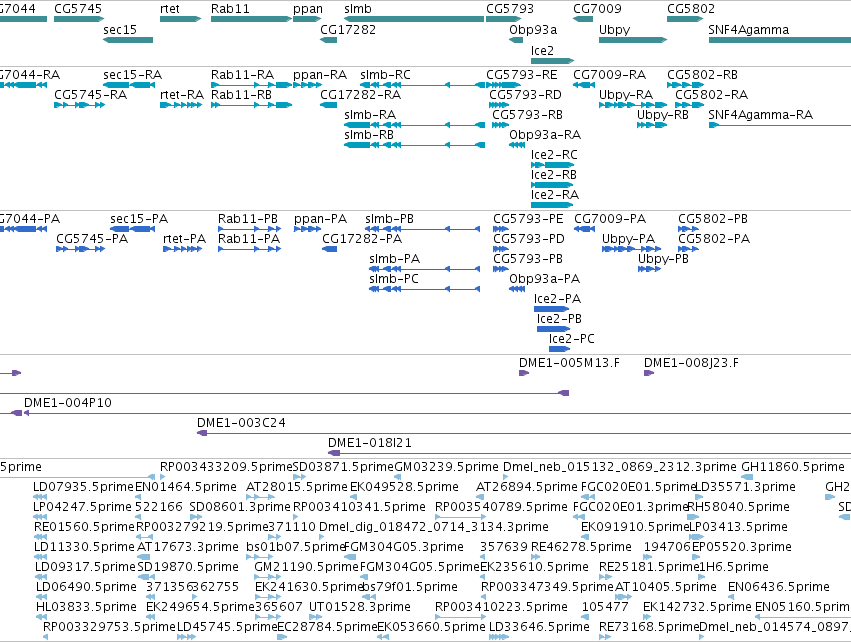Select EST label UT01528.3prime
This screenshot has height=642, width=851.
point(360,607)
